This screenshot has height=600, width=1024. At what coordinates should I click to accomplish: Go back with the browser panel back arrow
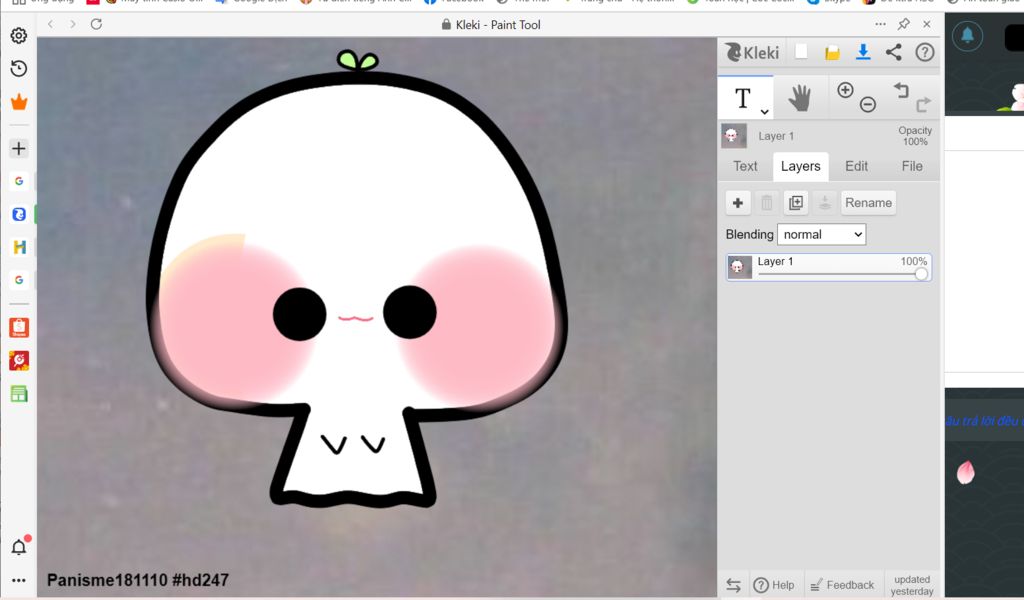tap(50, 24)
